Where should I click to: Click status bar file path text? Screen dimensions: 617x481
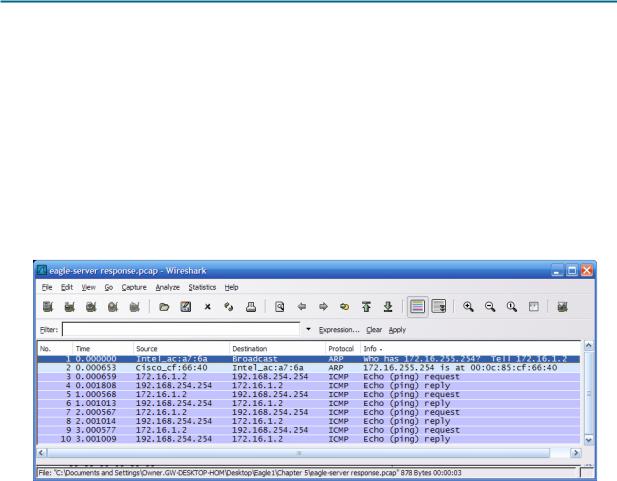250,472
